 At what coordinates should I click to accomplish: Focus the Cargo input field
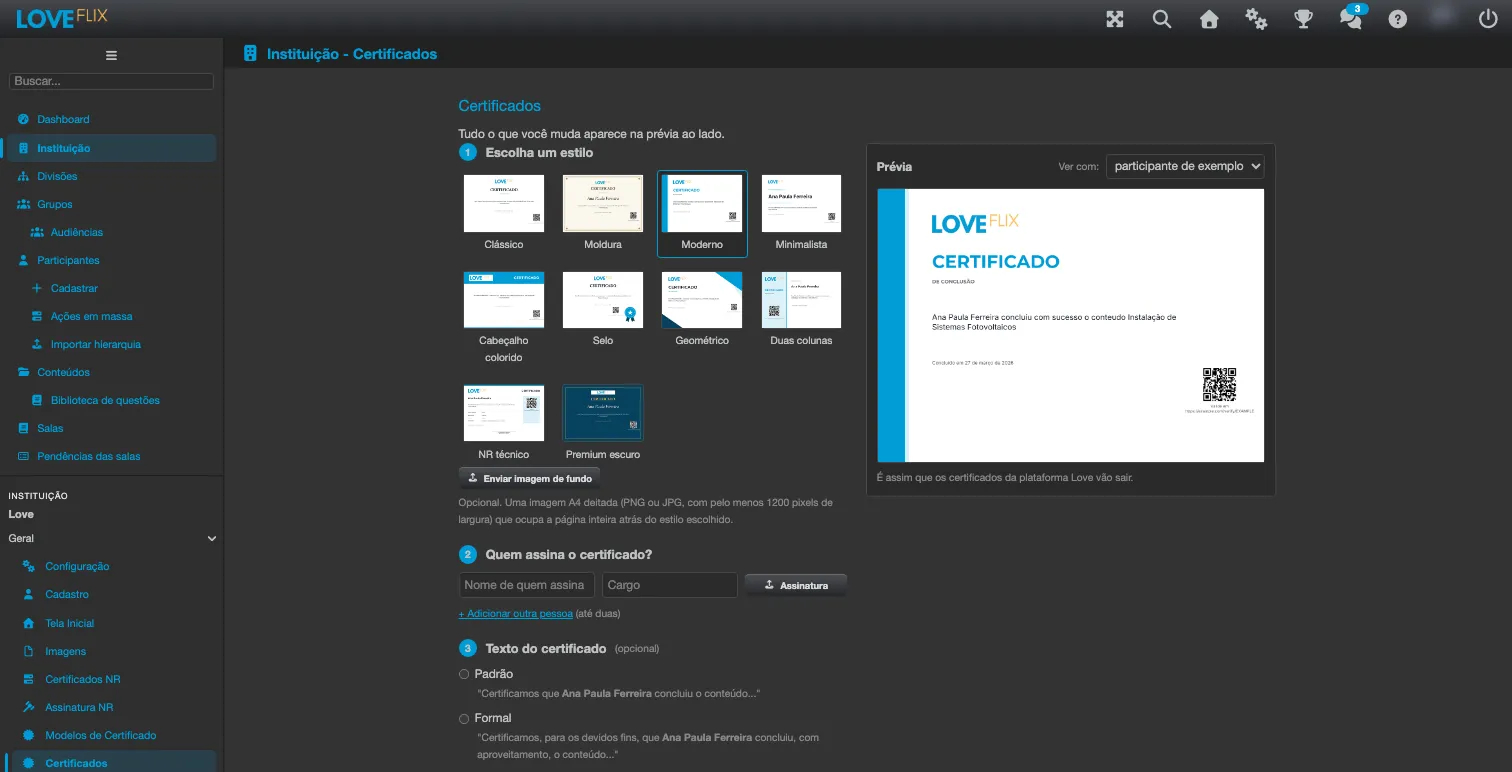670,585
